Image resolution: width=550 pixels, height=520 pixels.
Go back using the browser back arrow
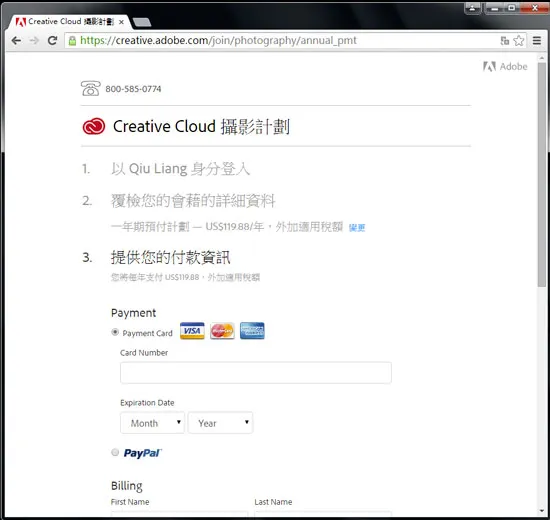pos(16,41)
